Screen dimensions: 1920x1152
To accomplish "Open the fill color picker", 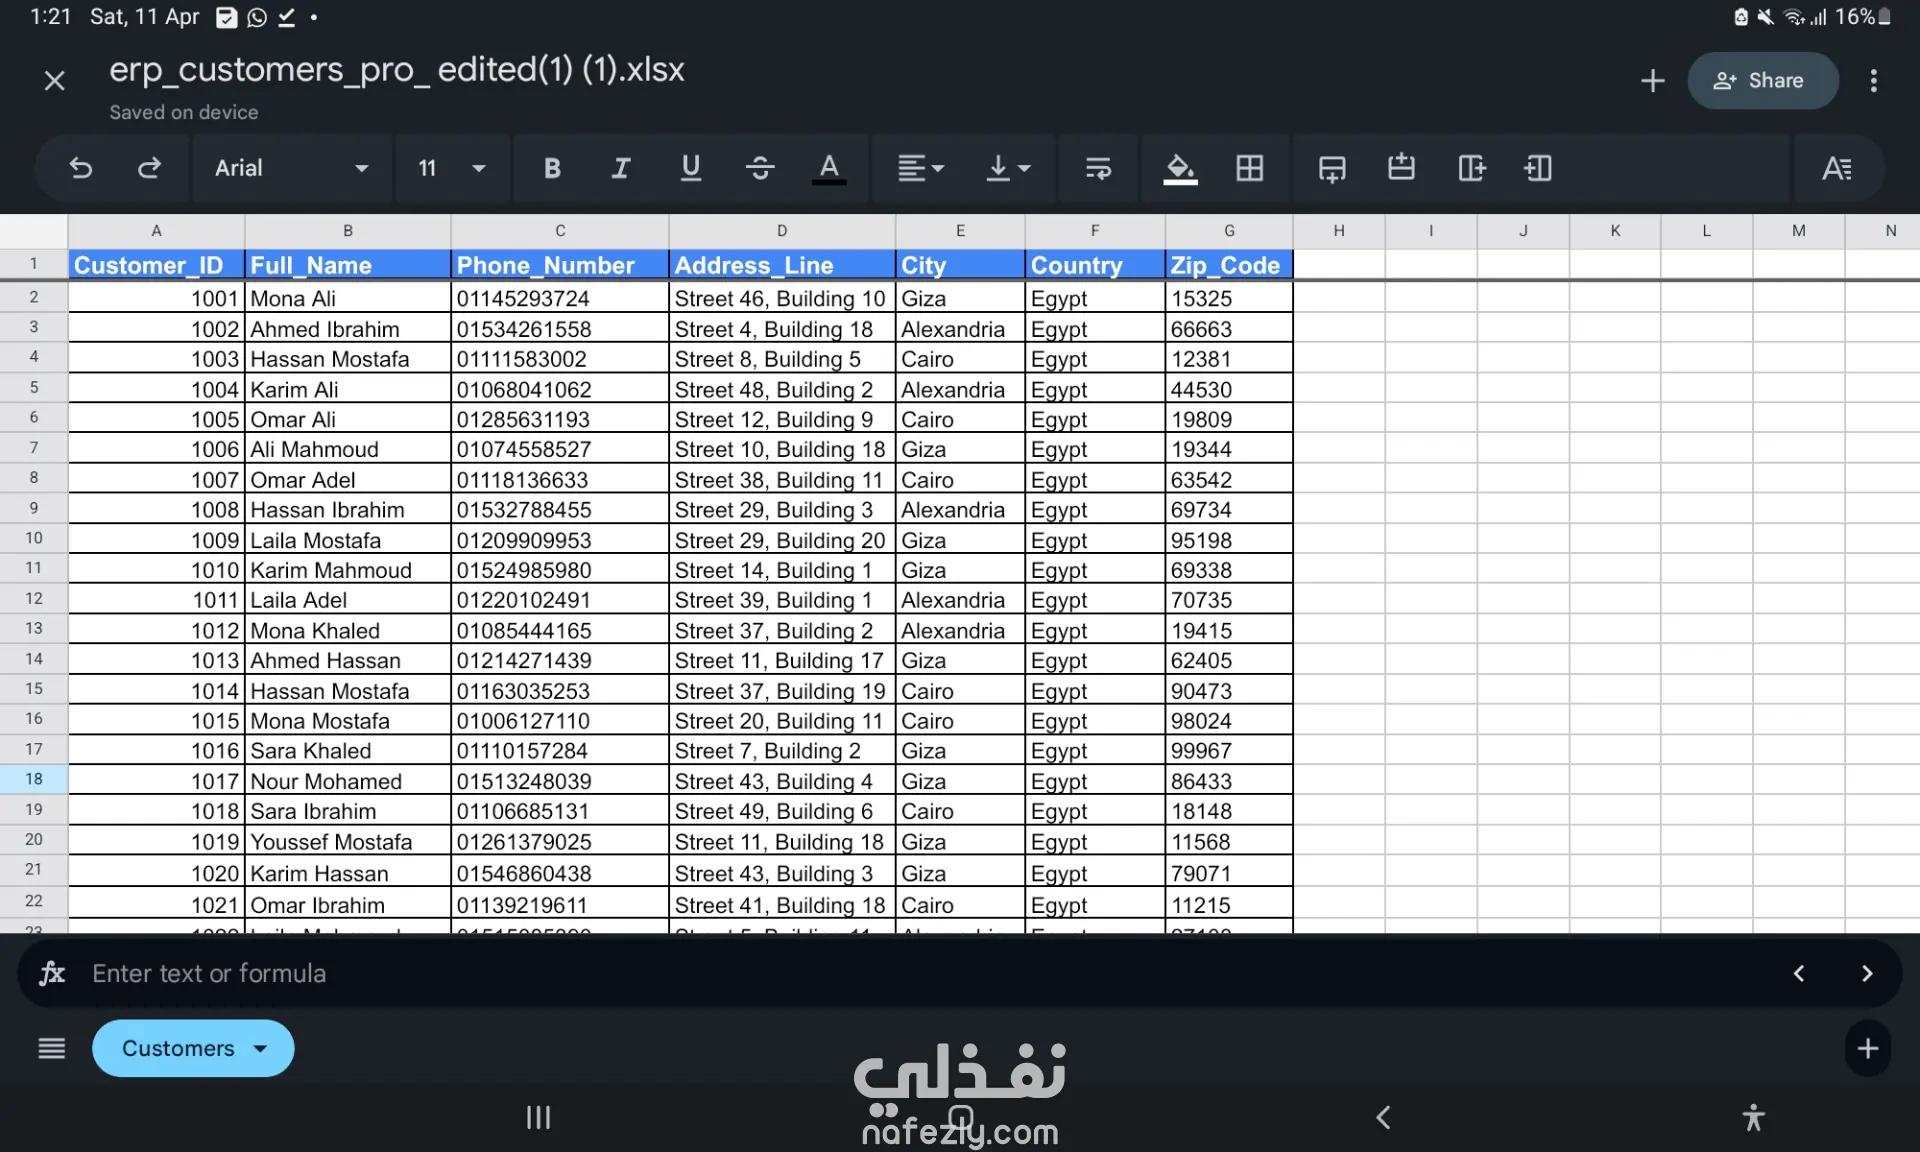I will click(1180, 168).
